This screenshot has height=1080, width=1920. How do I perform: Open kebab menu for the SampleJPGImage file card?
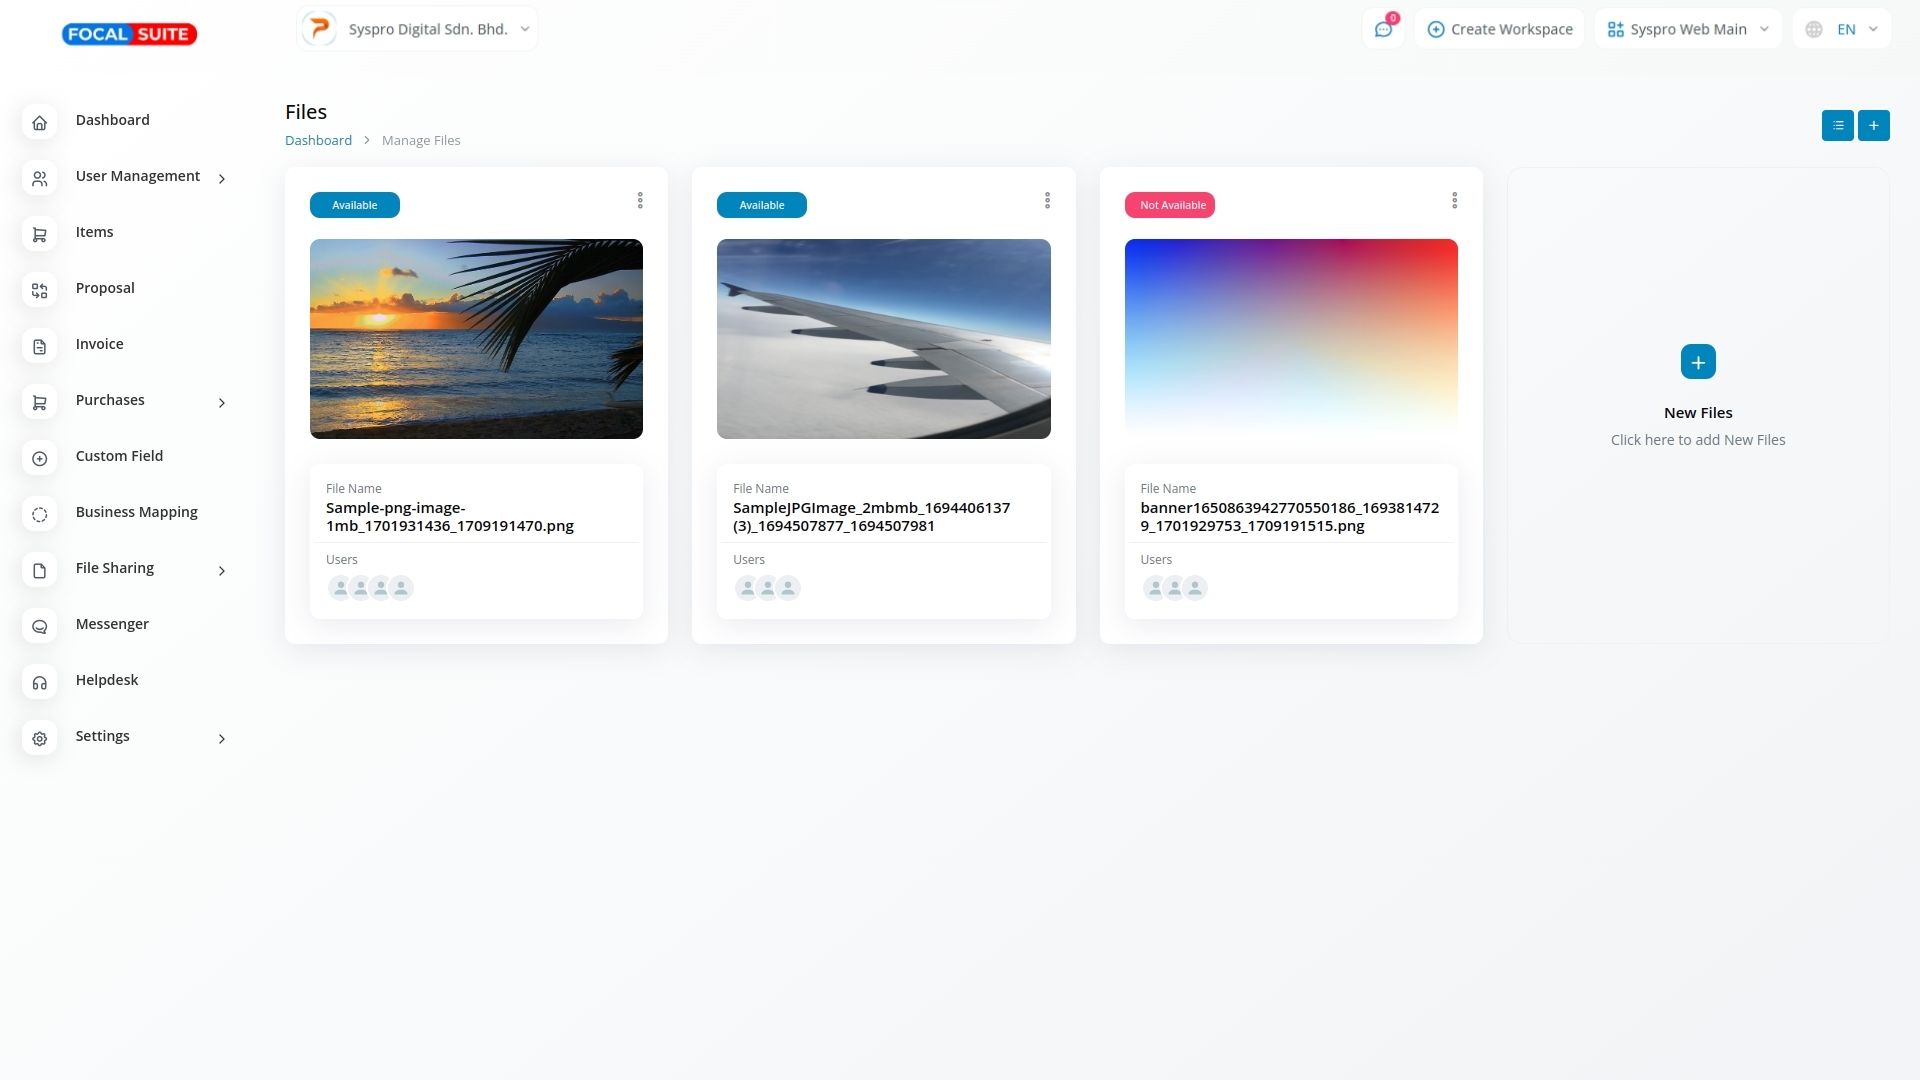click(x=1047, y=201)
